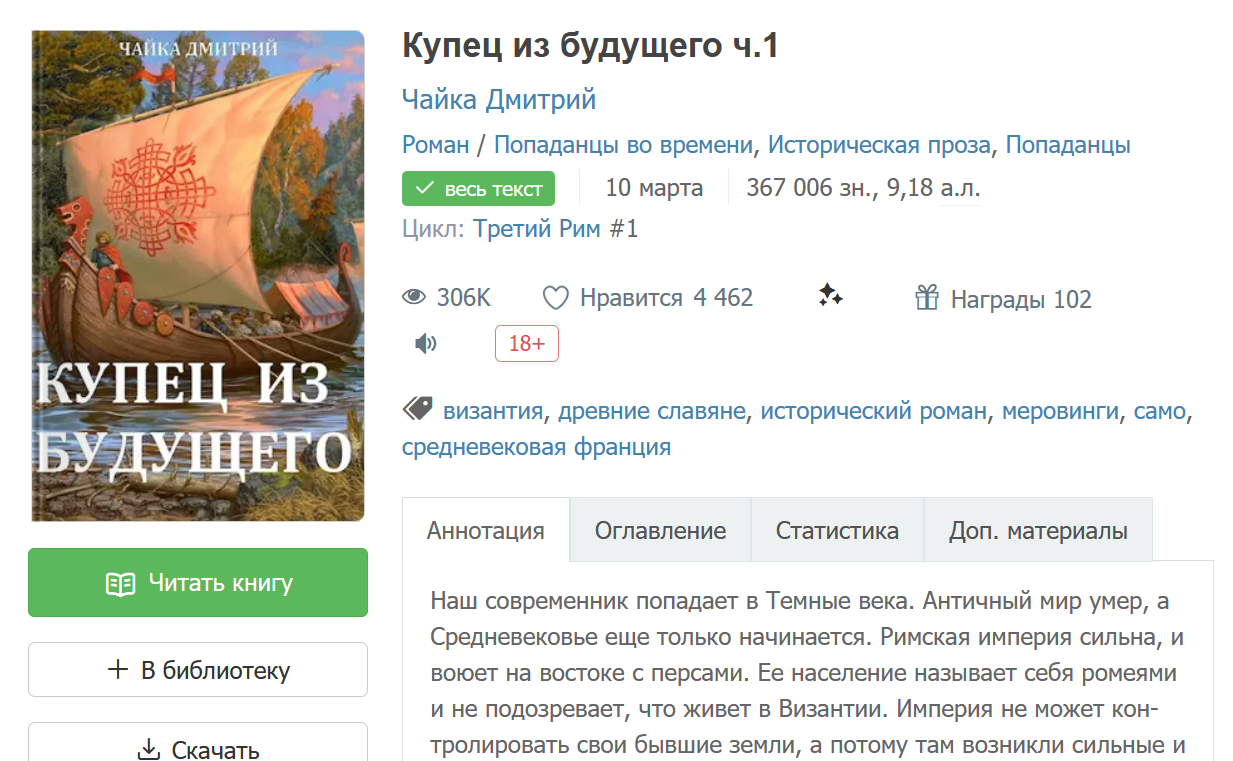The height and width of the screenshot is (761, 1233).
Task: Click the весь текст status badge
Action: point(478,188)
